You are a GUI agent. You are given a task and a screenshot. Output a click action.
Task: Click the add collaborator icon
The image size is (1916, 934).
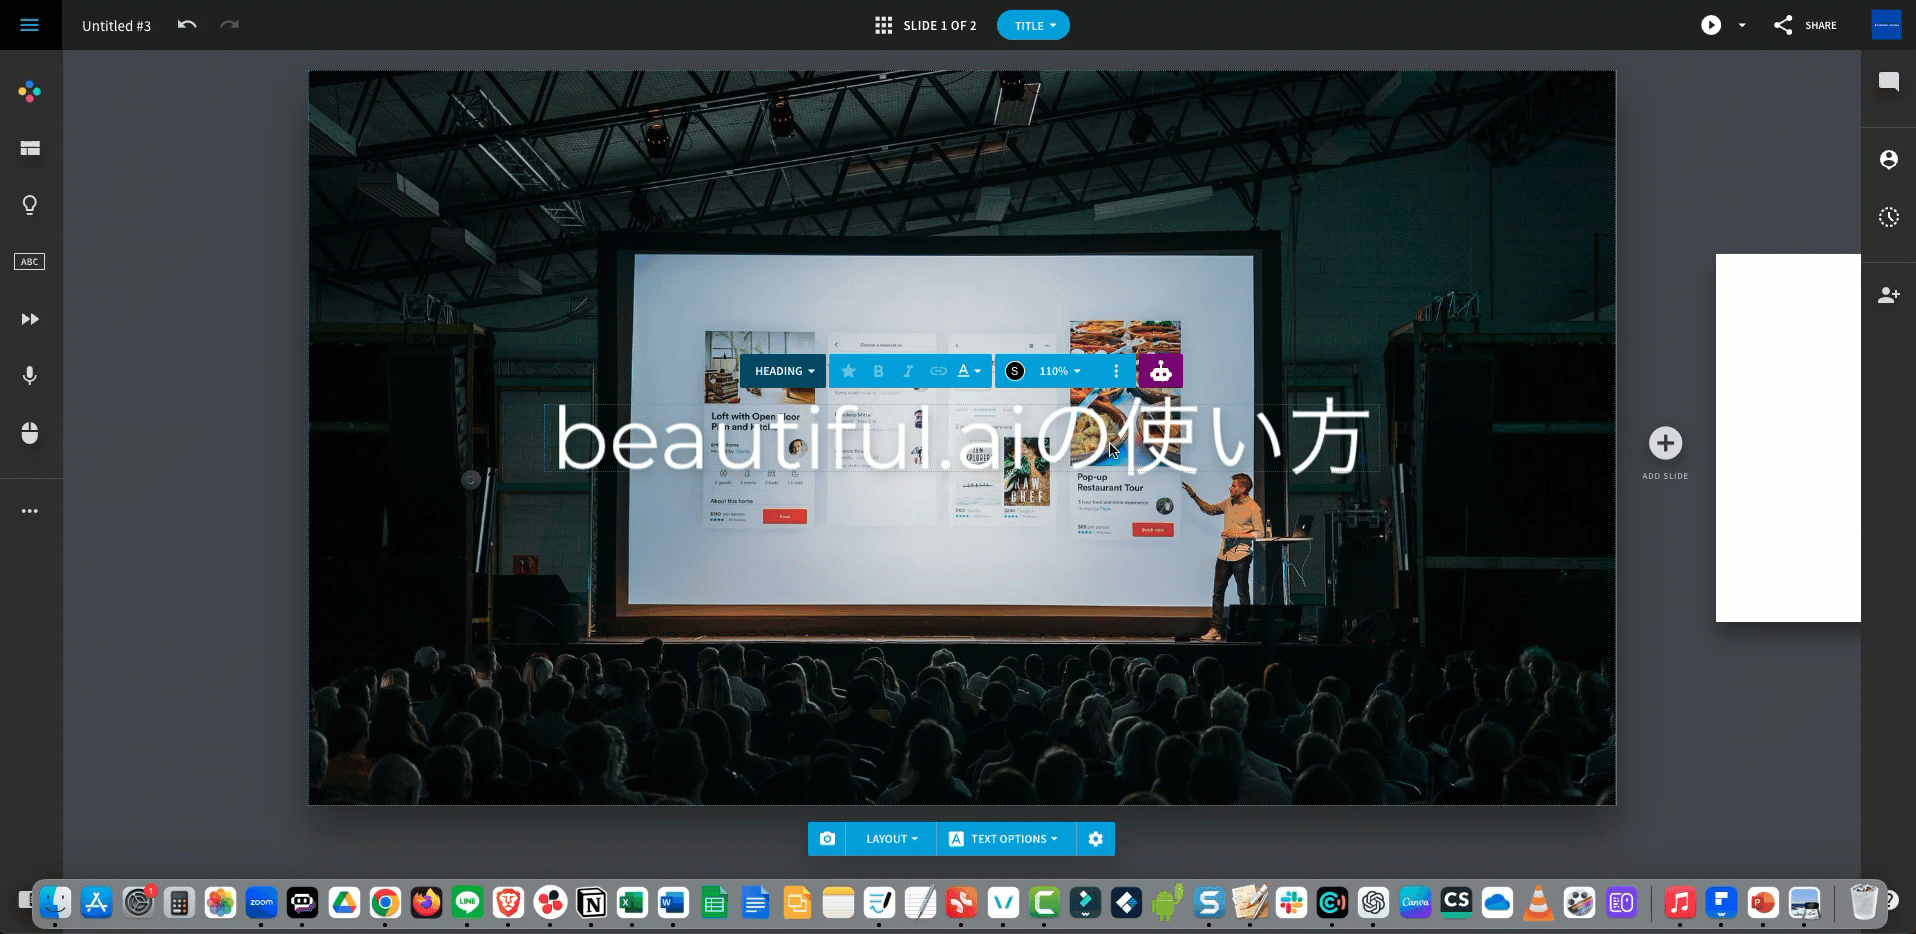pos(1889,295)
